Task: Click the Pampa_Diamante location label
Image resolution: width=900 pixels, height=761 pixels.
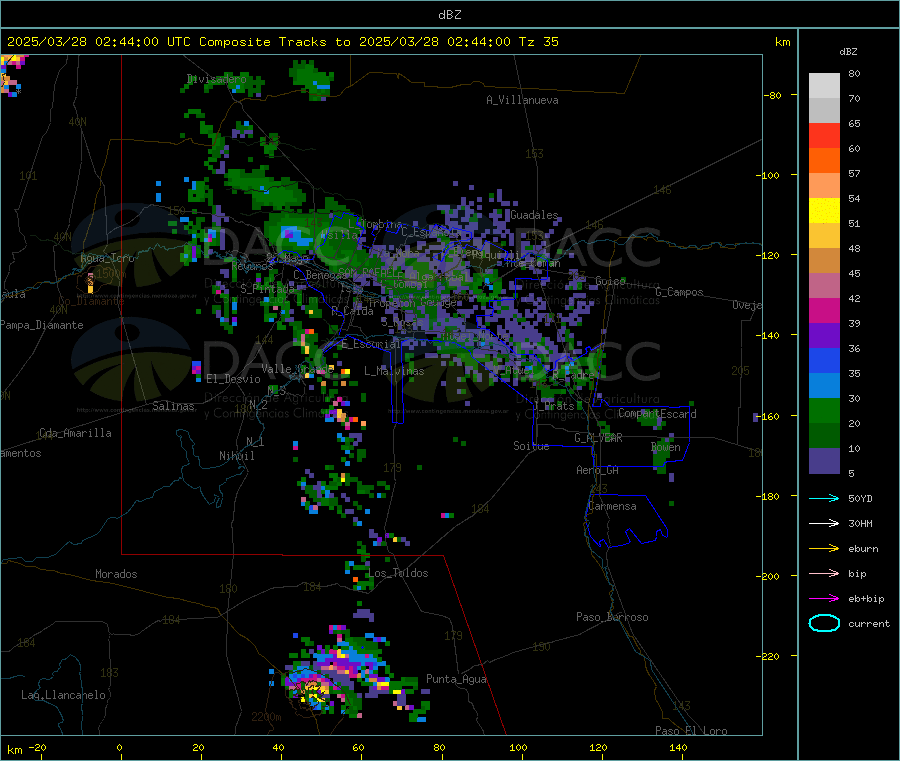Action: point(42,325)
